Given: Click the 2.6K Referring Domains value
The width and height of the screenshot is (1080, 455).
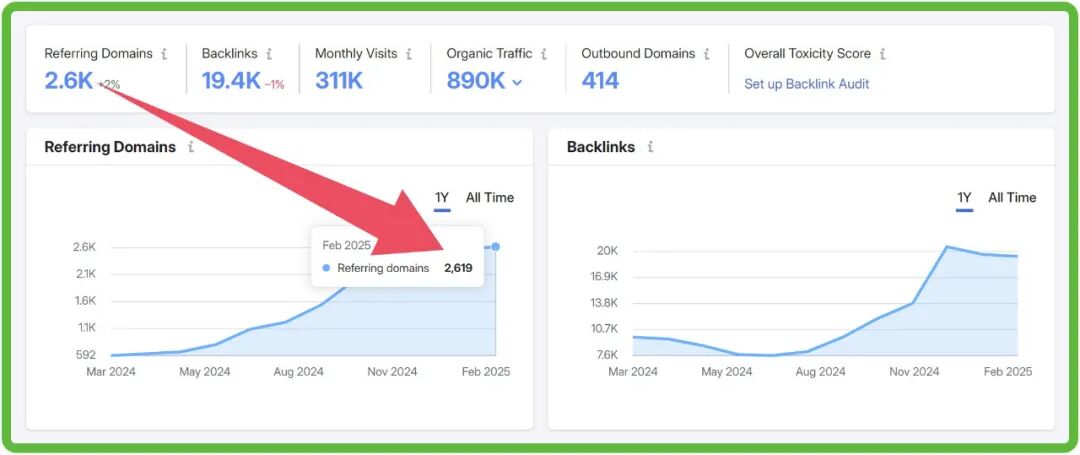Looking at the screenshot, I should [68, 81].
